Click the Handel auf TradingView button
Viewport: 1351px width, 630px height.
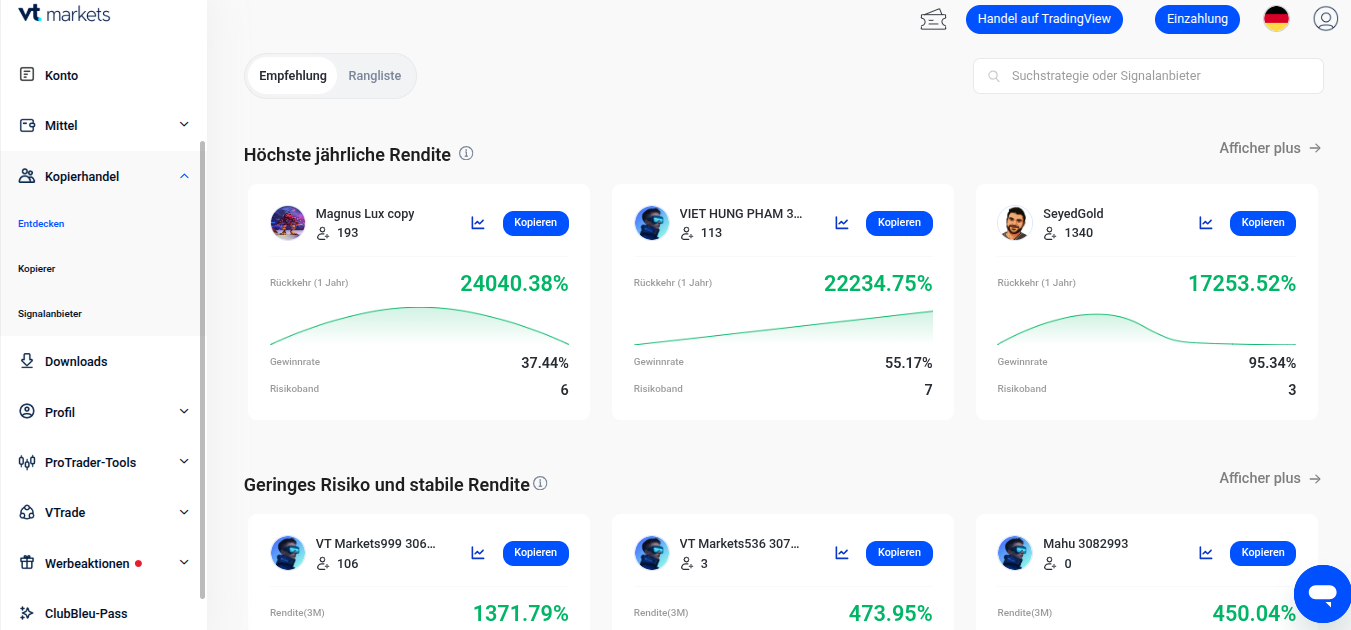(1044, 19)
